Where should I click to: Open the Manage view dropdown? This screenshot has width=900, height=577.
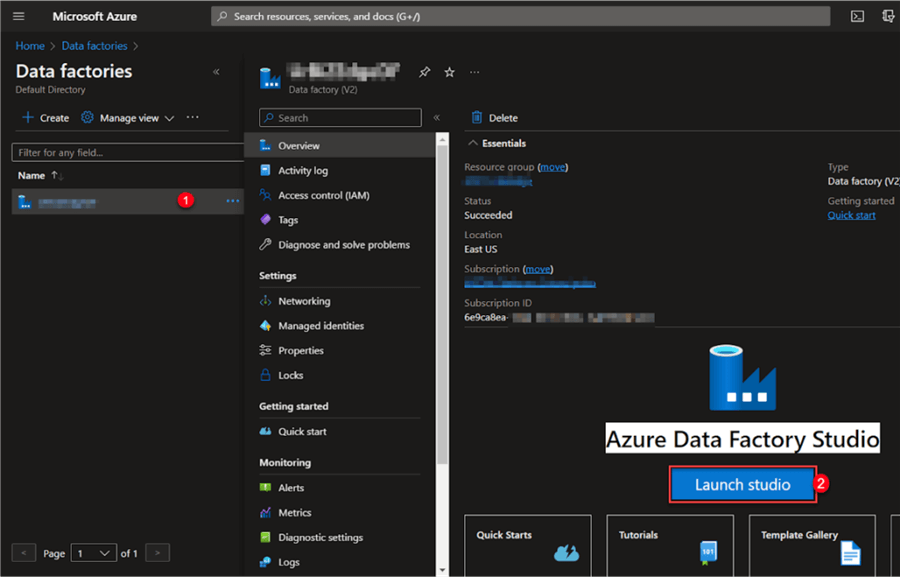127,118
